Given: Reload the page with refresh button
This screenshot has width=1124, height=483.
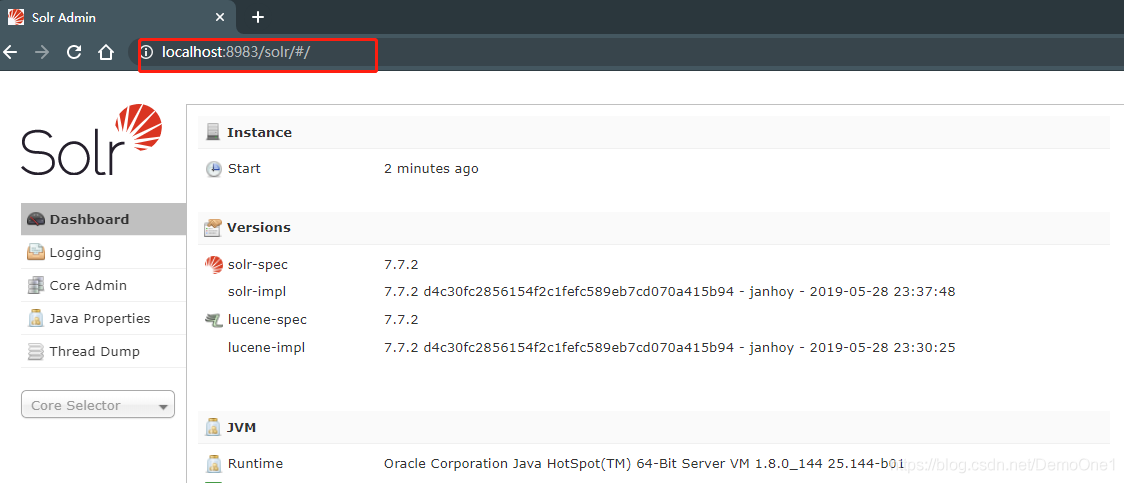Looking at the screenshot, I should [x=73, y=52].
